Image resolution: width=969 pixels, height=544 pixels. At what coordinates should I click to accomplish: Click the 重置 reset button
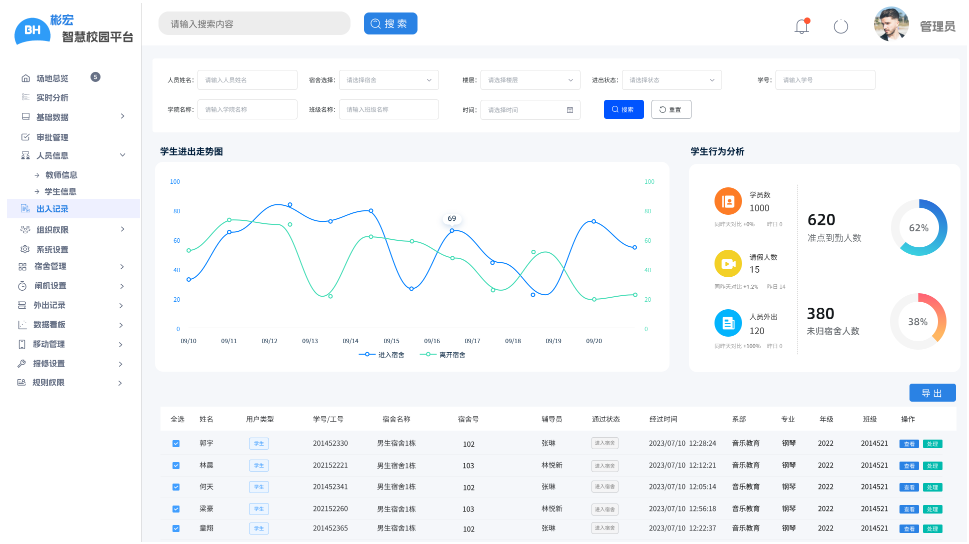[x=671, y=110]
